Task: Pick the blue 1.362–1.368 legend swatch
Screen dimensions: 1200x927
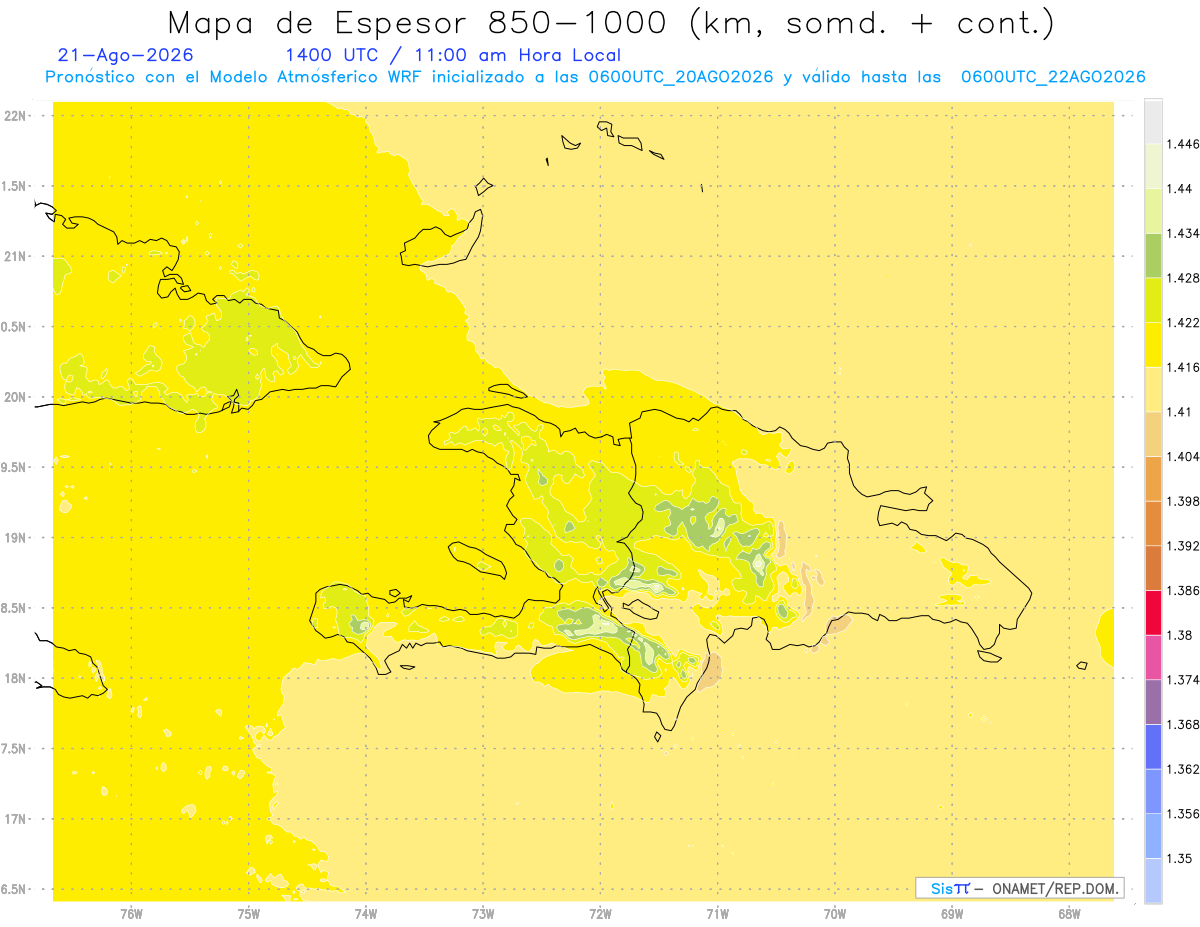Action: point(1153,746)
